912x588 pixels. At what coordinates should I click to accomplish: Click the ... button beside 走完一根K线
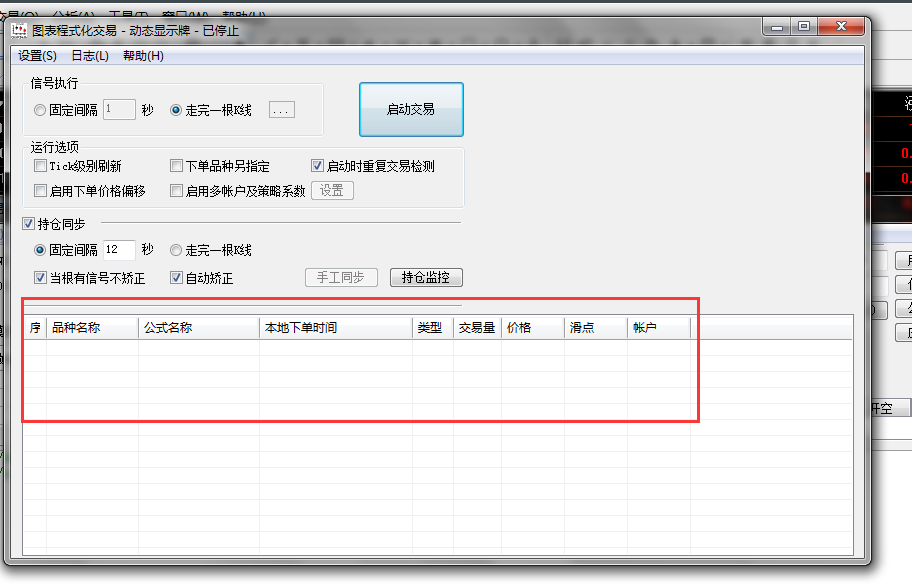click(282, 109)
